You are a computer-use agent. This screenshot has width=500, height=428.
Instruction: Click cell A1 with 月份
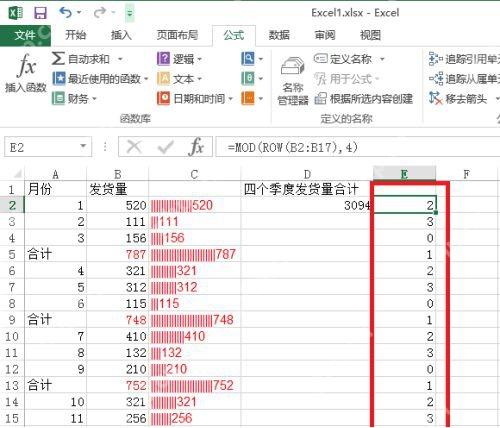(x=55, y=189)
